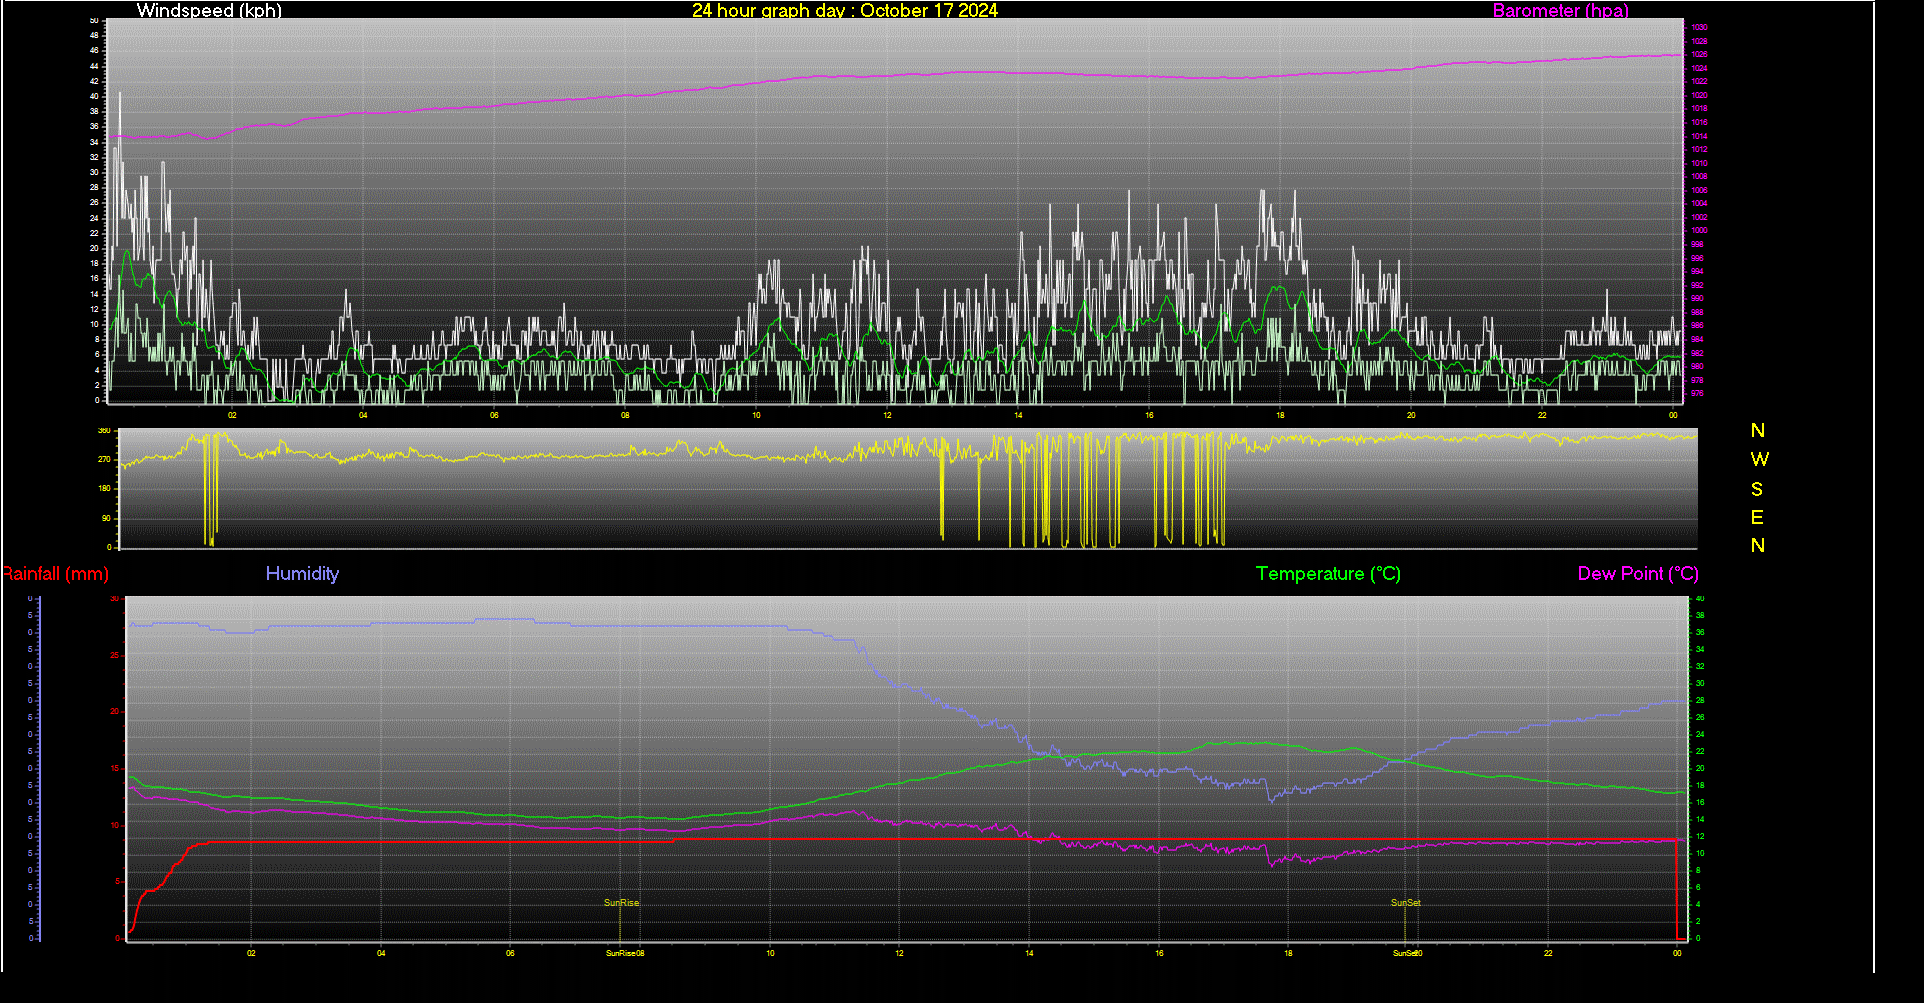This screenshot has height=1003, width=1924.
Task: Click the "E" compass direction label
Action: (x=1757, y=517)
